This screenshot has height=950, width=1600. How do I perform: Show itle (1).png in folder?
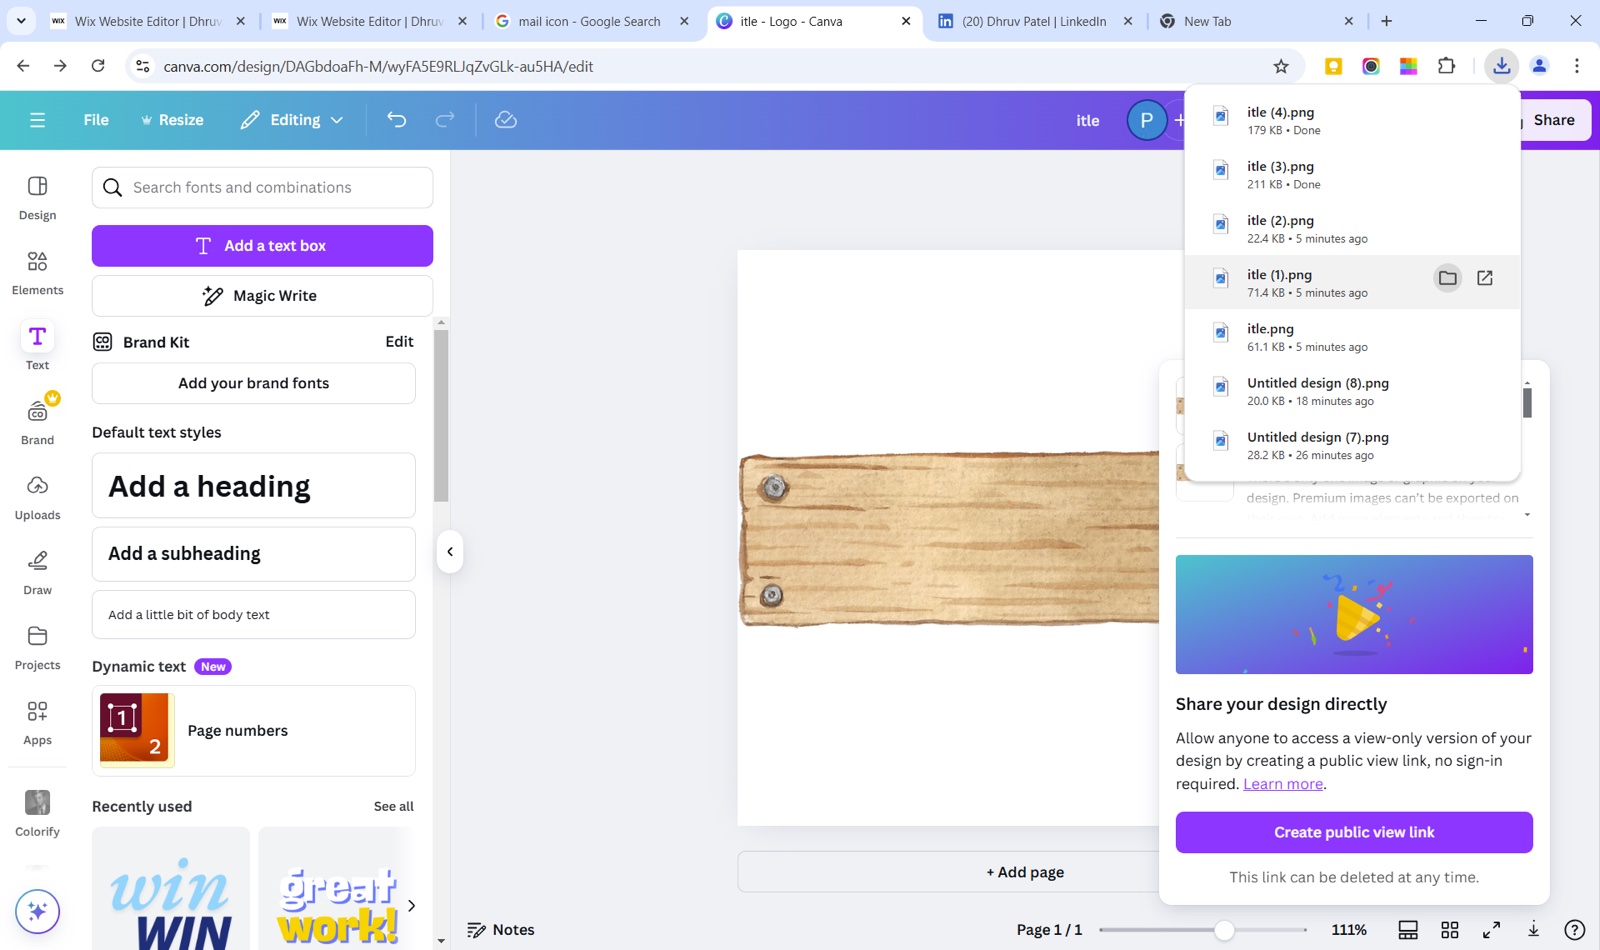(x=1447, y=278)
